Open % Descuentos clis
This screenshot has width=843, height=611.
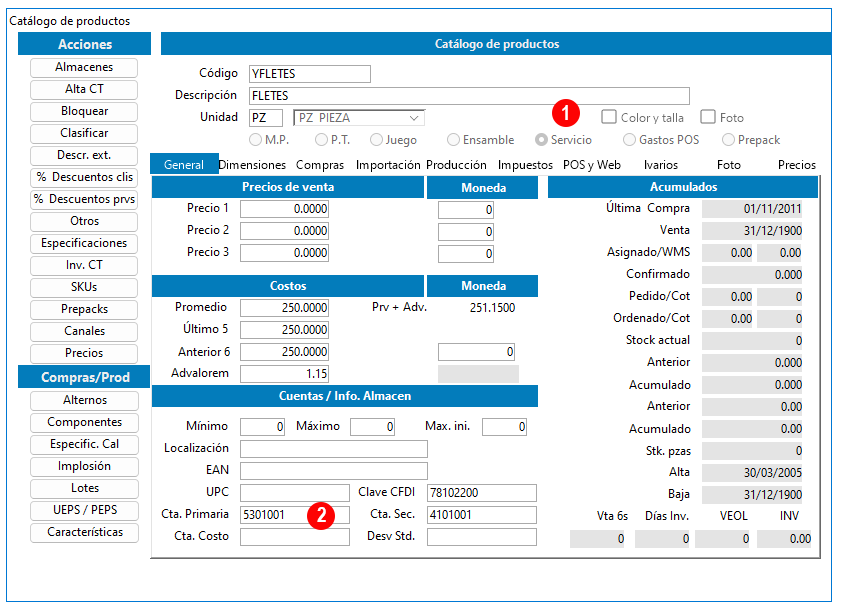click(x=84, y=177)
